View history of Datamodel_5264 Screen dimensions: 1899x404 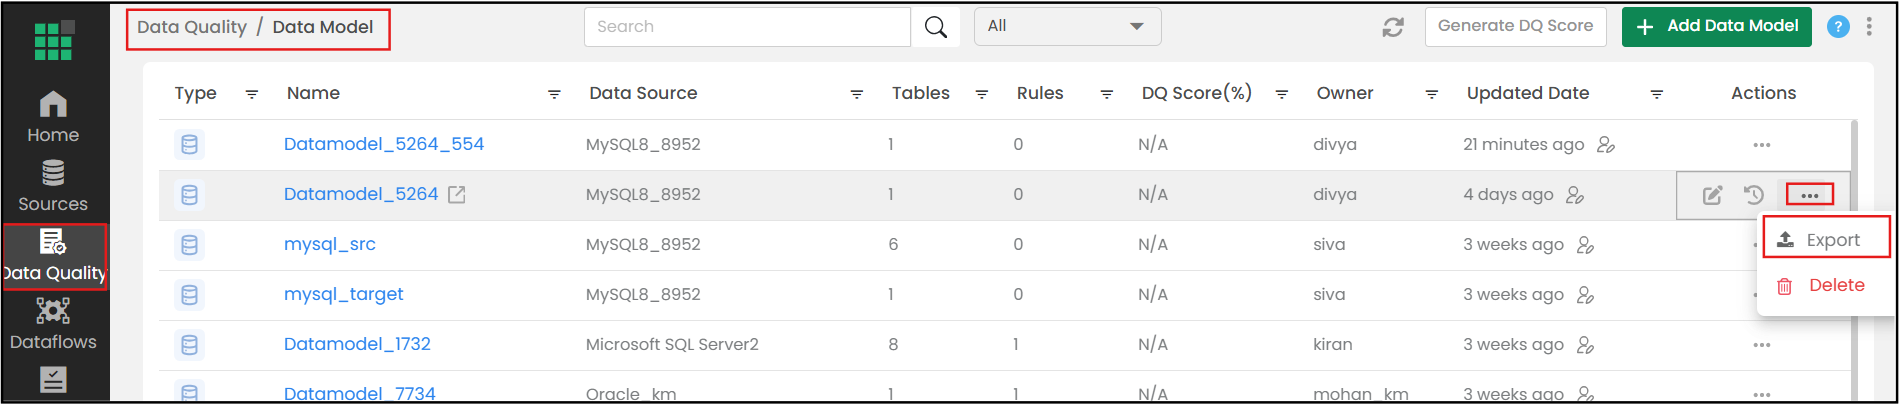(1754, 195)
